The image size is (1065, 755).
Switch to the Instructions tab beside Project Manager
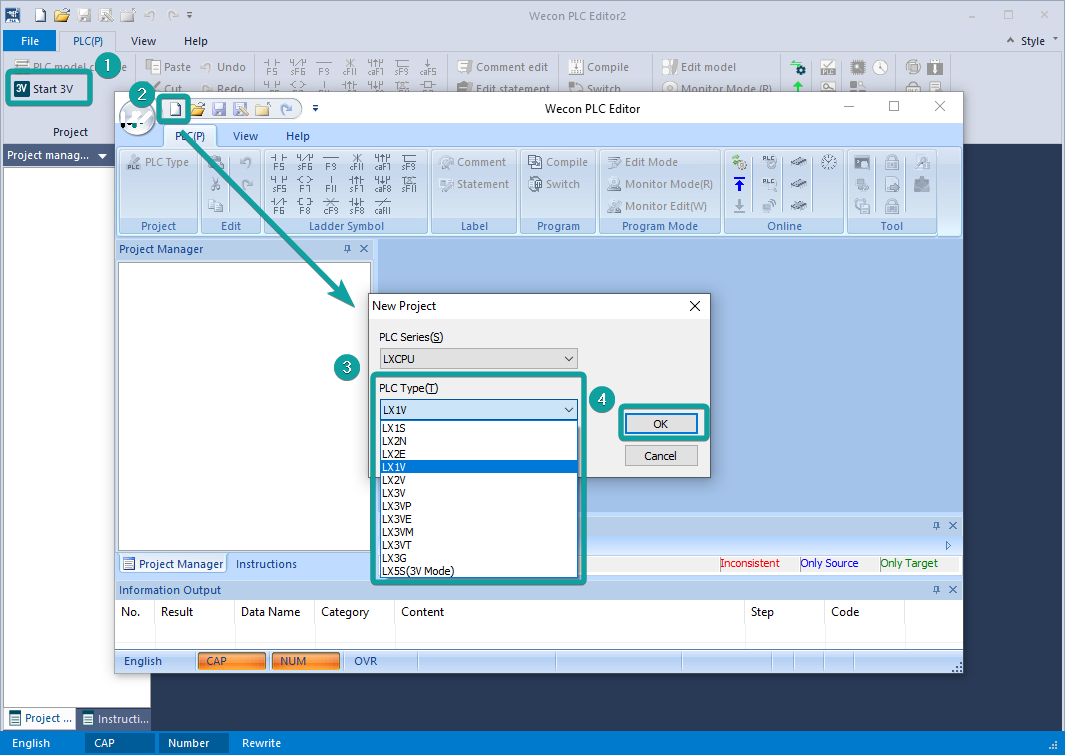pyautogui.click(x=266, y=564)
